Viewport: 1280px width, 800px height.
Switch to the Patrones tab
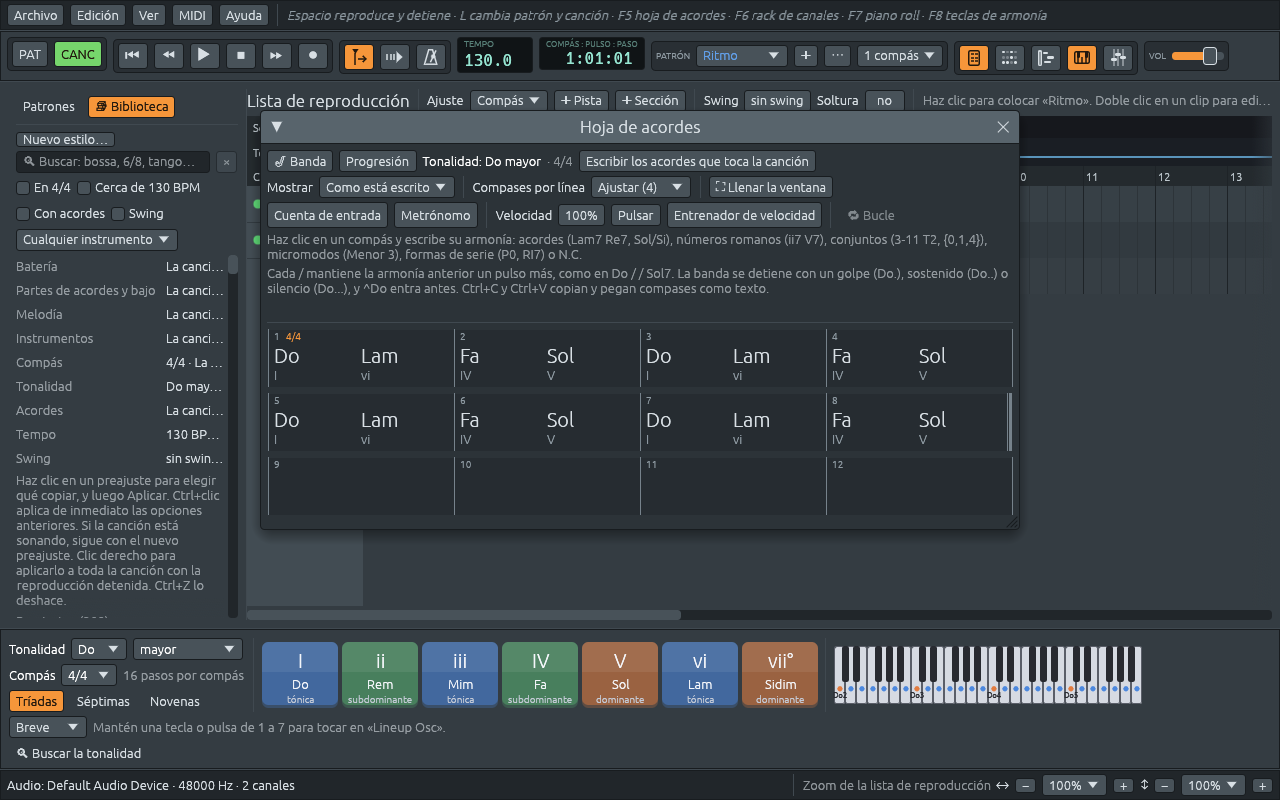pos(49,107)
